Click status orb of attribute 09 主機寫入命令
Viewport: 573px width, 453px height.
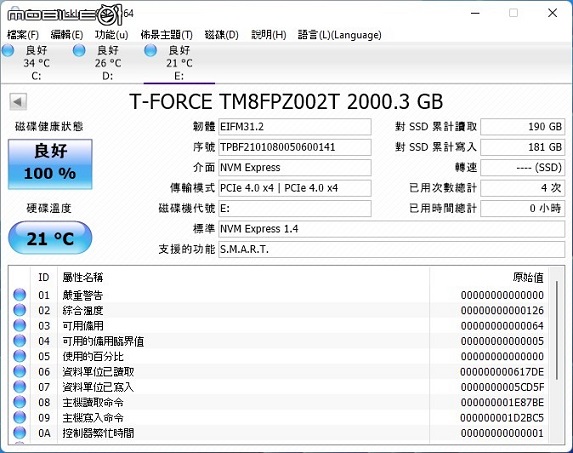coord(20,418)
